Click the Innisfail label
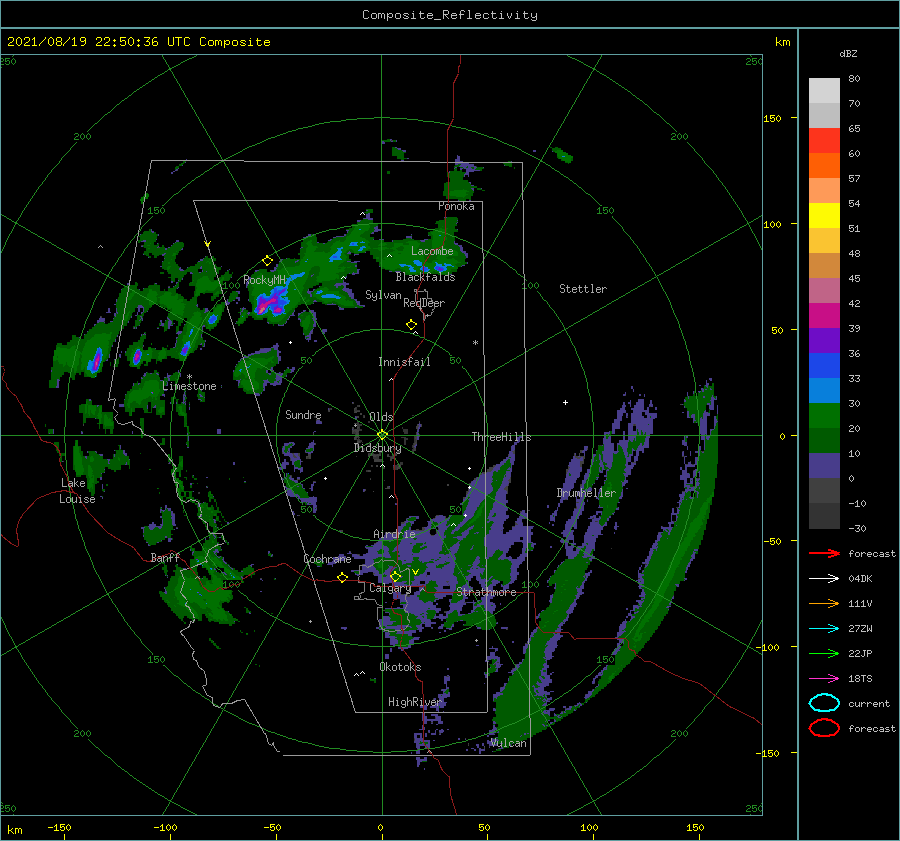Viewport: 900px width, 841px height. click(404, 362)
